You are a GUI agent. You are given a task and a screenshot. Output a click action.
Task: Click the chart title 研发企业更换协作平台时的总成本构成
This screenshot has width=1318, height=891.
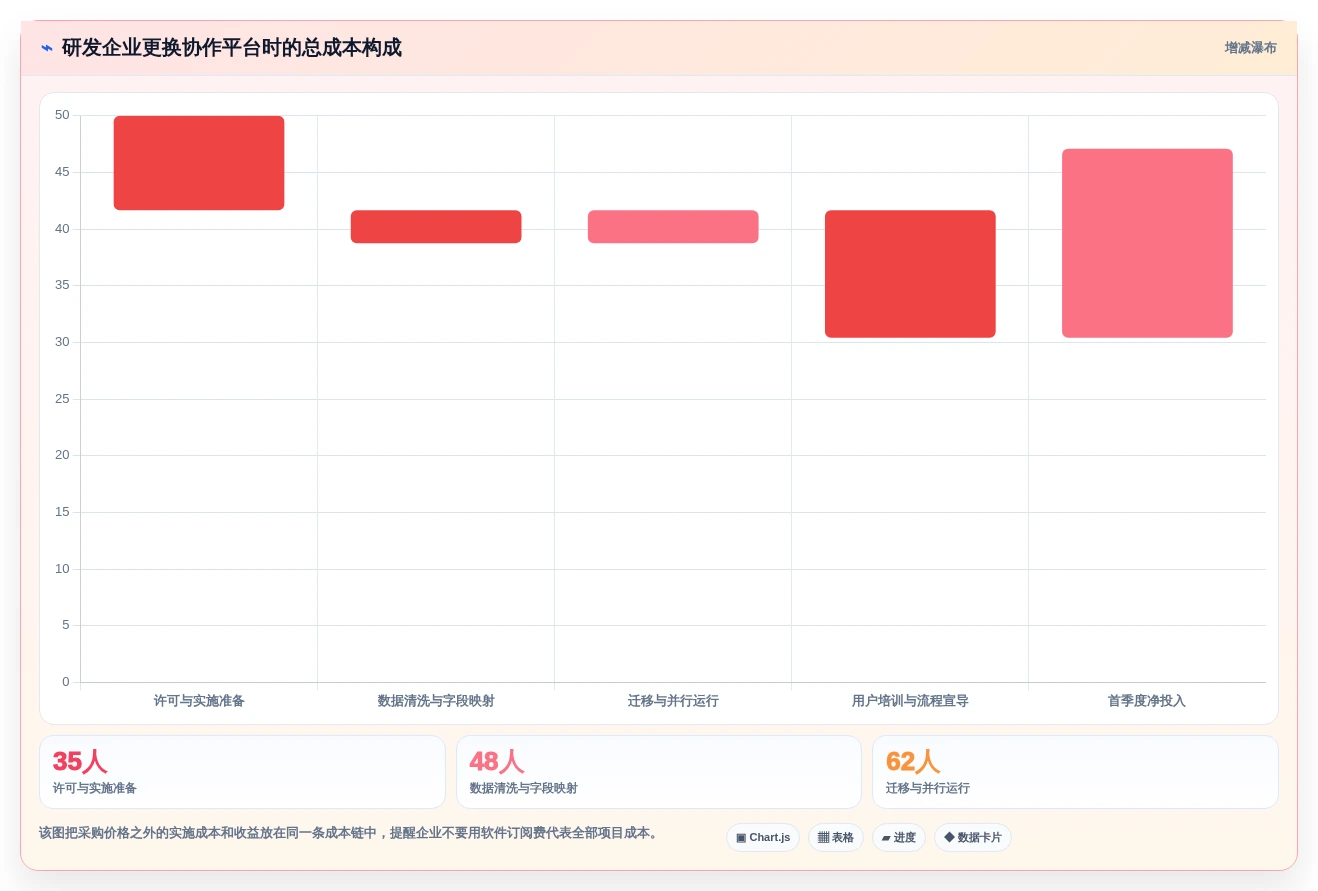pos(232,48)
